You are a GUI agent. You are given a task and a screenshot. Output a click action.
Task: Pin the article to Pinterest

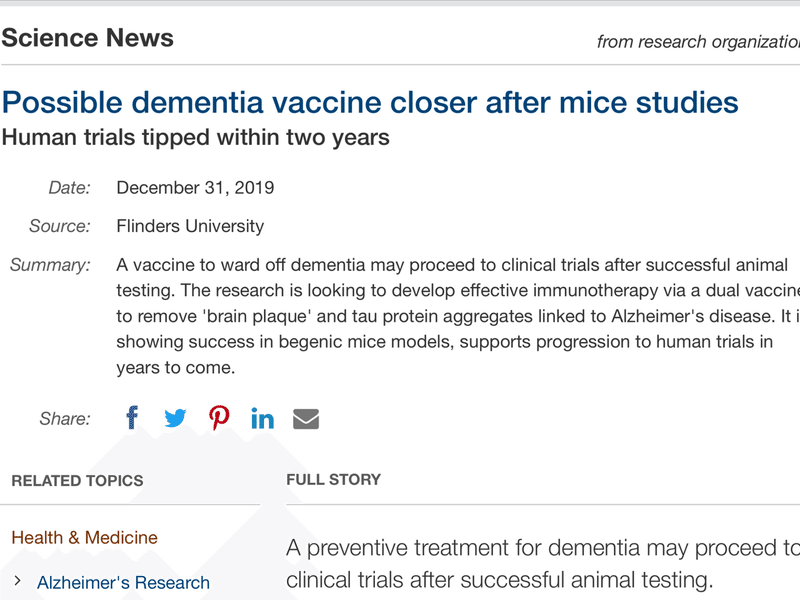coord(219,417)
